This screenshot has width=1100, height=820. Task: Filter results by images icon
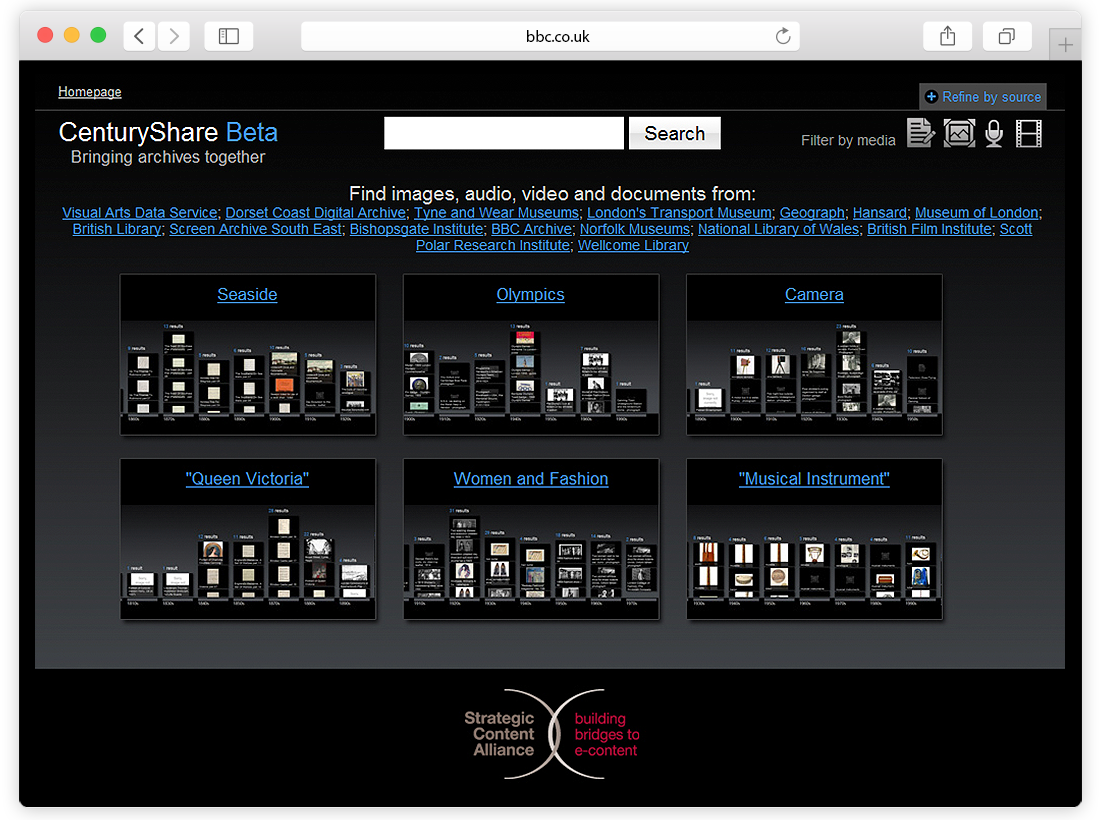point(959,133)
